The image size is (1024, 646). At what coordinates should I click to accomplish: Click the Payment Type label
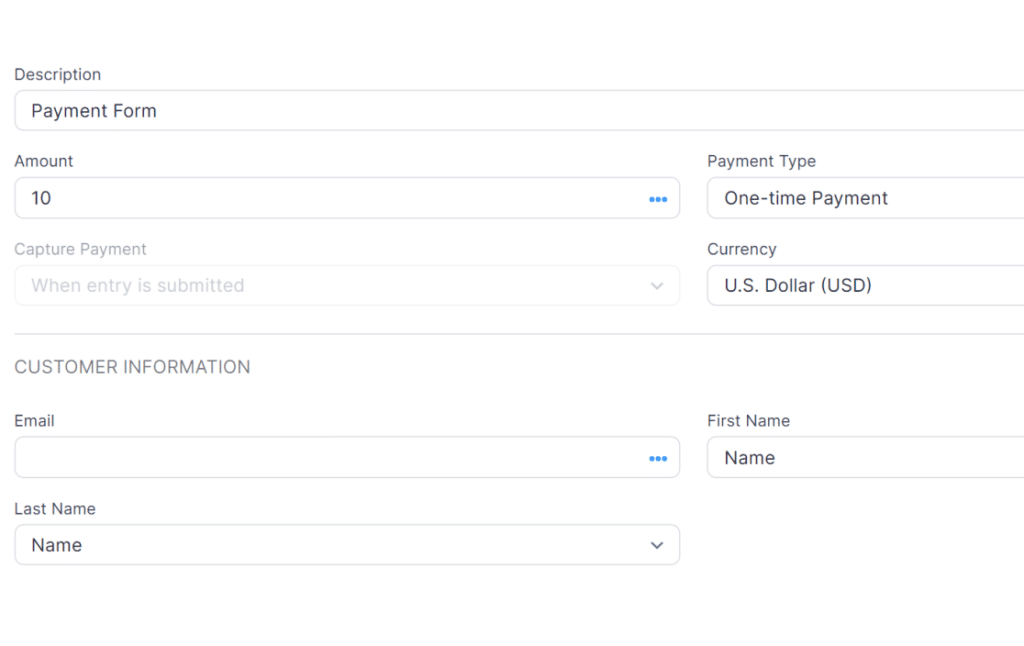[x=762, y=161]
